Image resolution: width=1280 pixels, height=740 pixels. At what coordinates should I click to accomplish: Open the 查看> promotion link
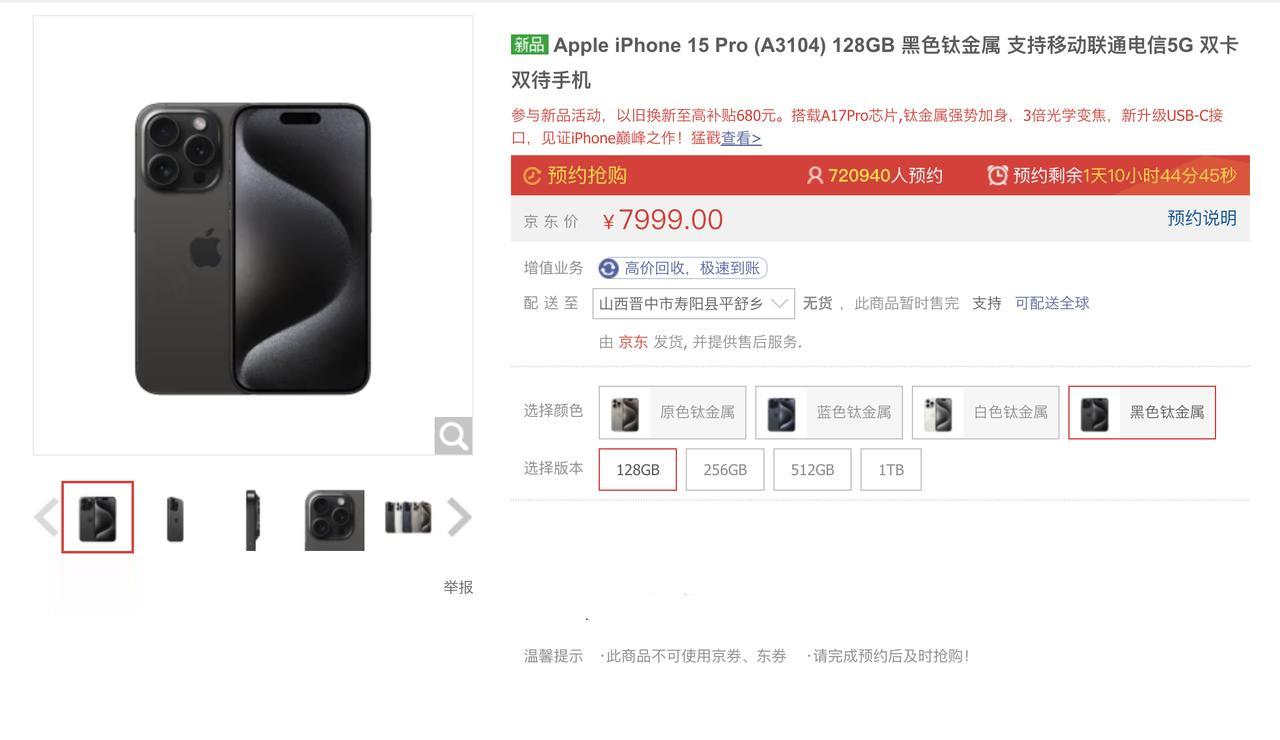coord(741,138)
